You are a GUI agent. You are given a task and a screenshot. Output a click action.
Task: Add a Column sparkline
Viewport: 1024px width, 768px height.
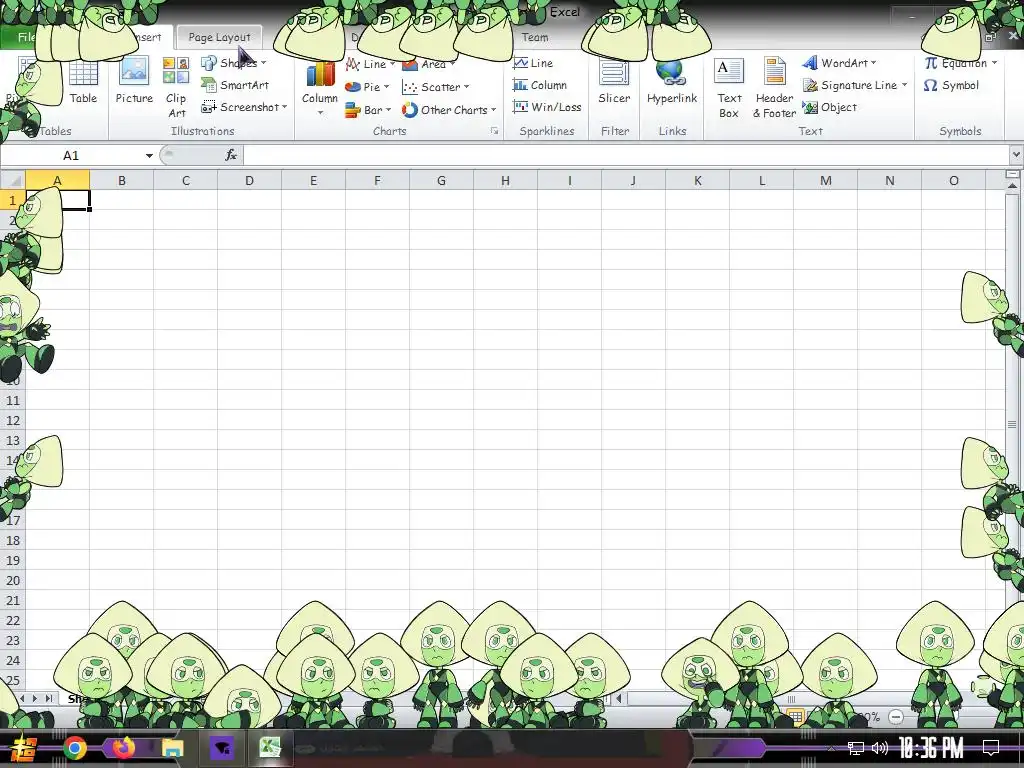click(539, 85)
